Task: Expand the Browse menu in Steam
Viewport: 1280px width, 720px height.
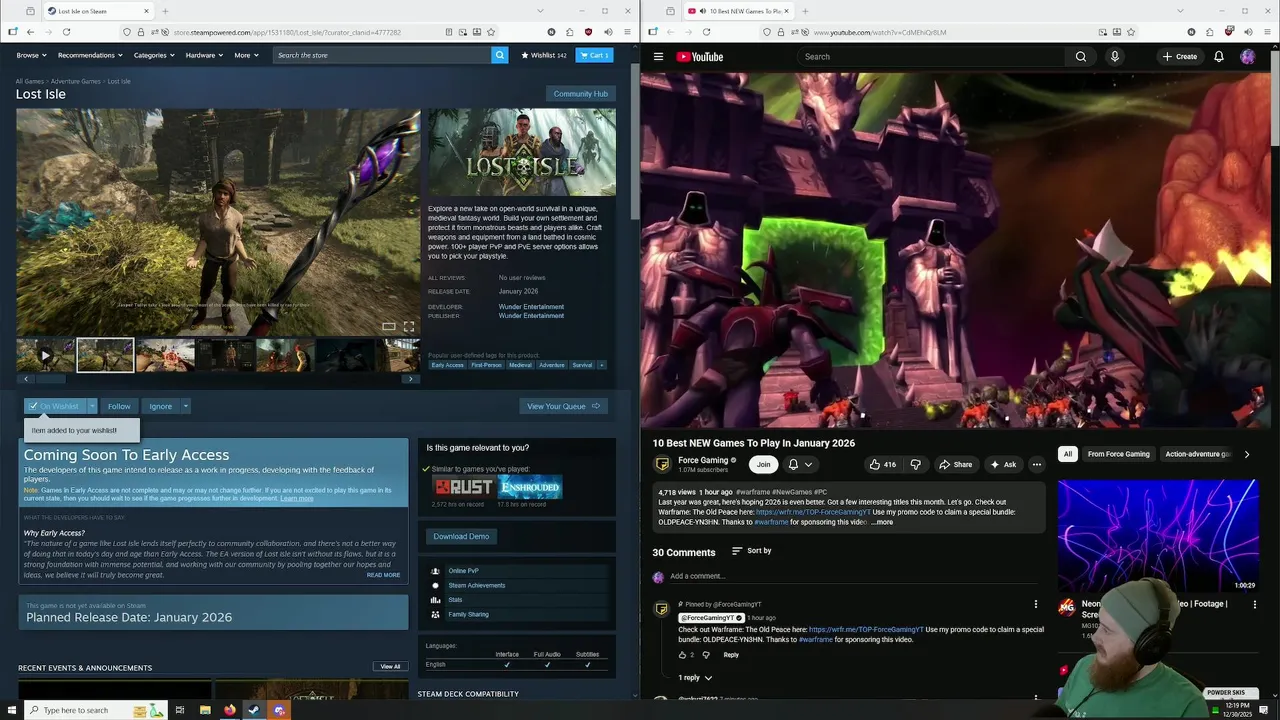Action: pyautogui.click(x=30, y=55)
